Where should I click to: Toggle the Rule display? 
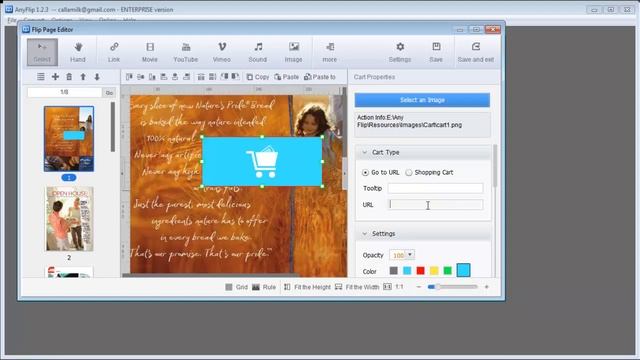point(264,287)
